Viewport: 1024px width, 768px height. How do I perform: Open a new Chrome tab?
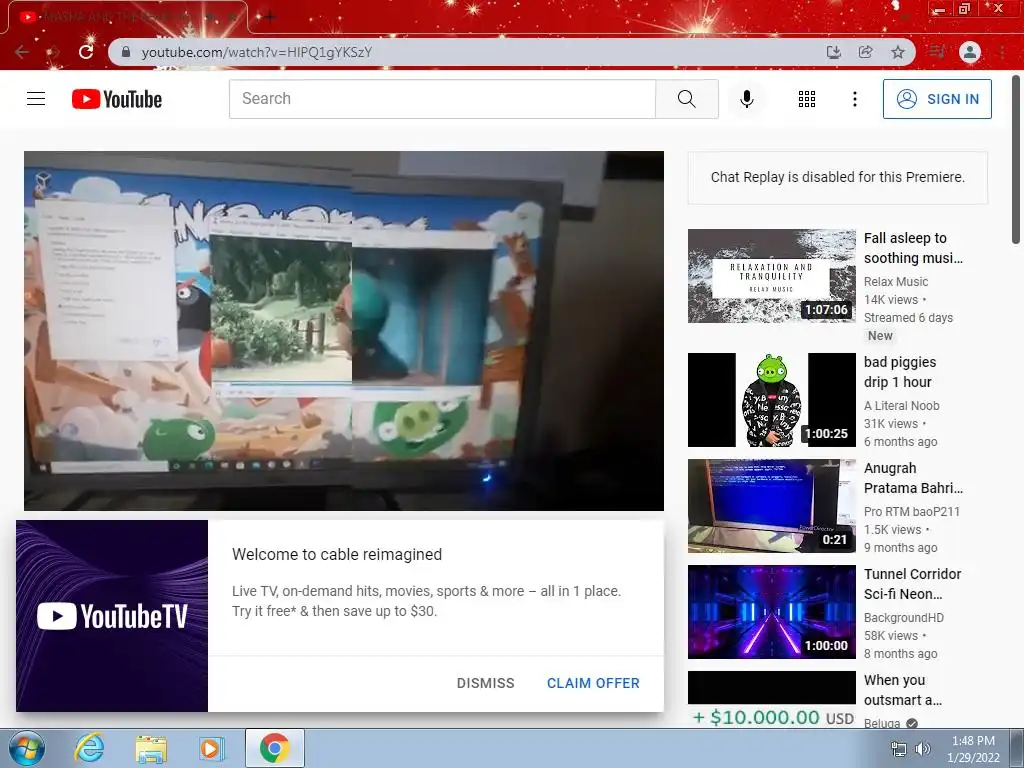tap(270, 17)
